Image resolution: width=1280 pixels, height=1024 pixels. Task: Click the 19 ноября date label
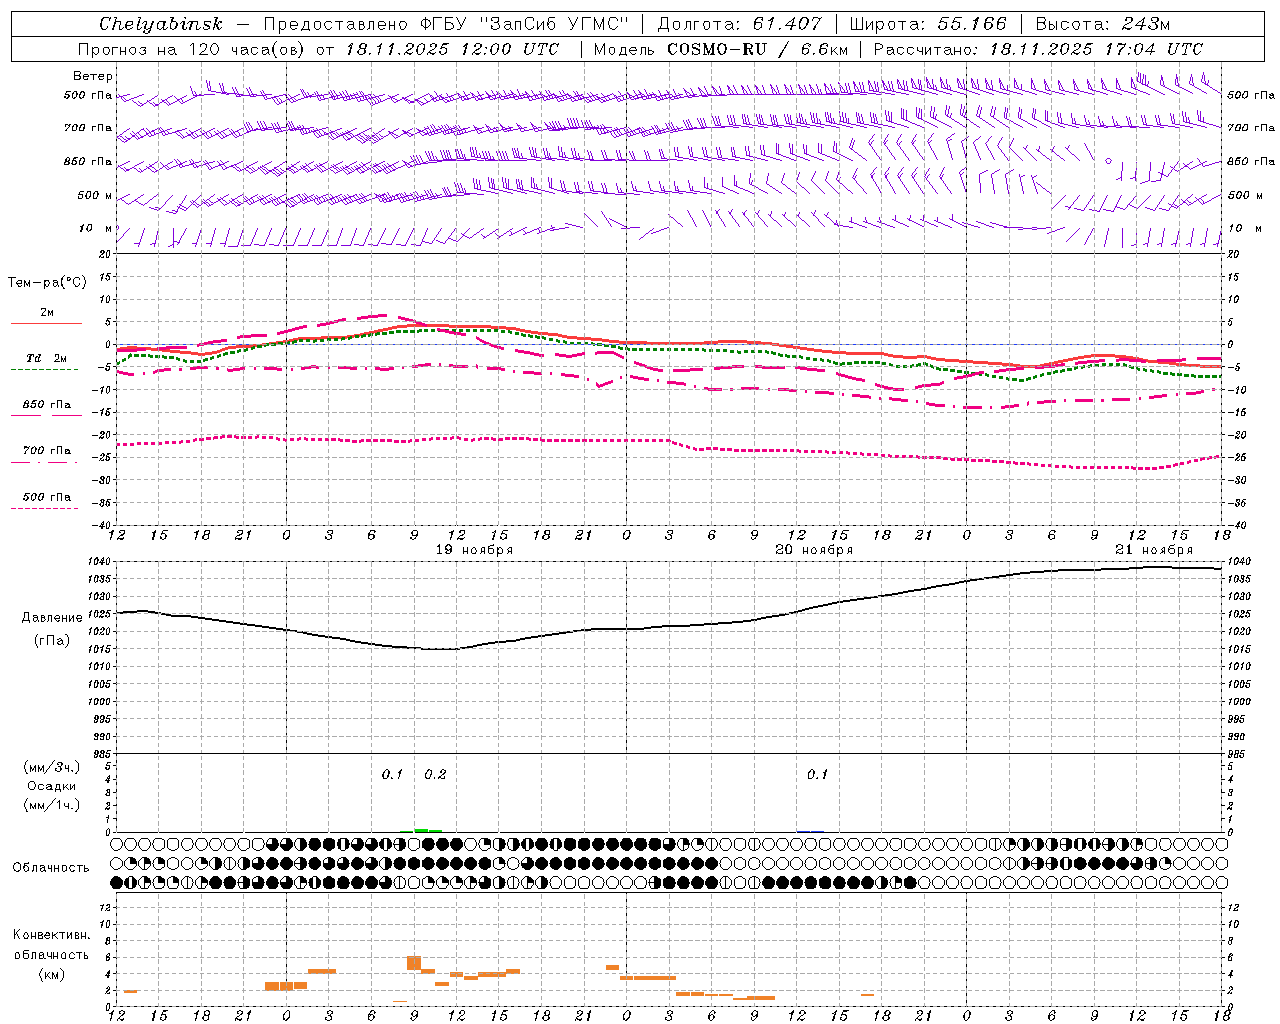[474, 550]
